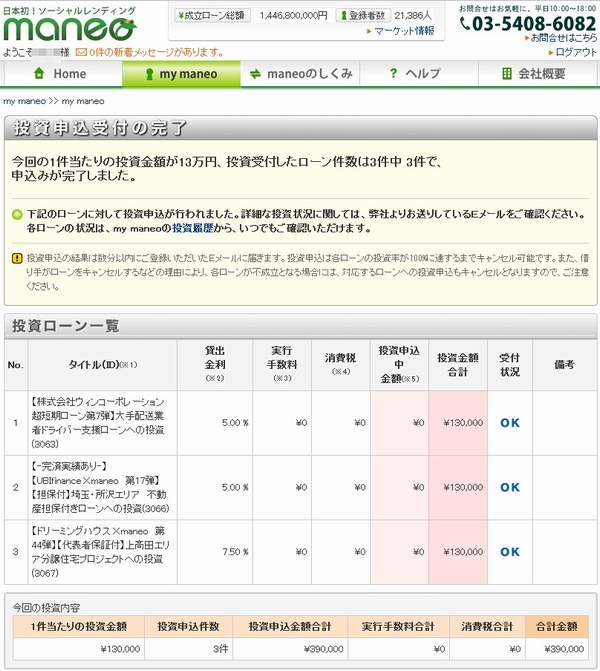Click the question mark icon beside ヘルプ

click(393, 74)
